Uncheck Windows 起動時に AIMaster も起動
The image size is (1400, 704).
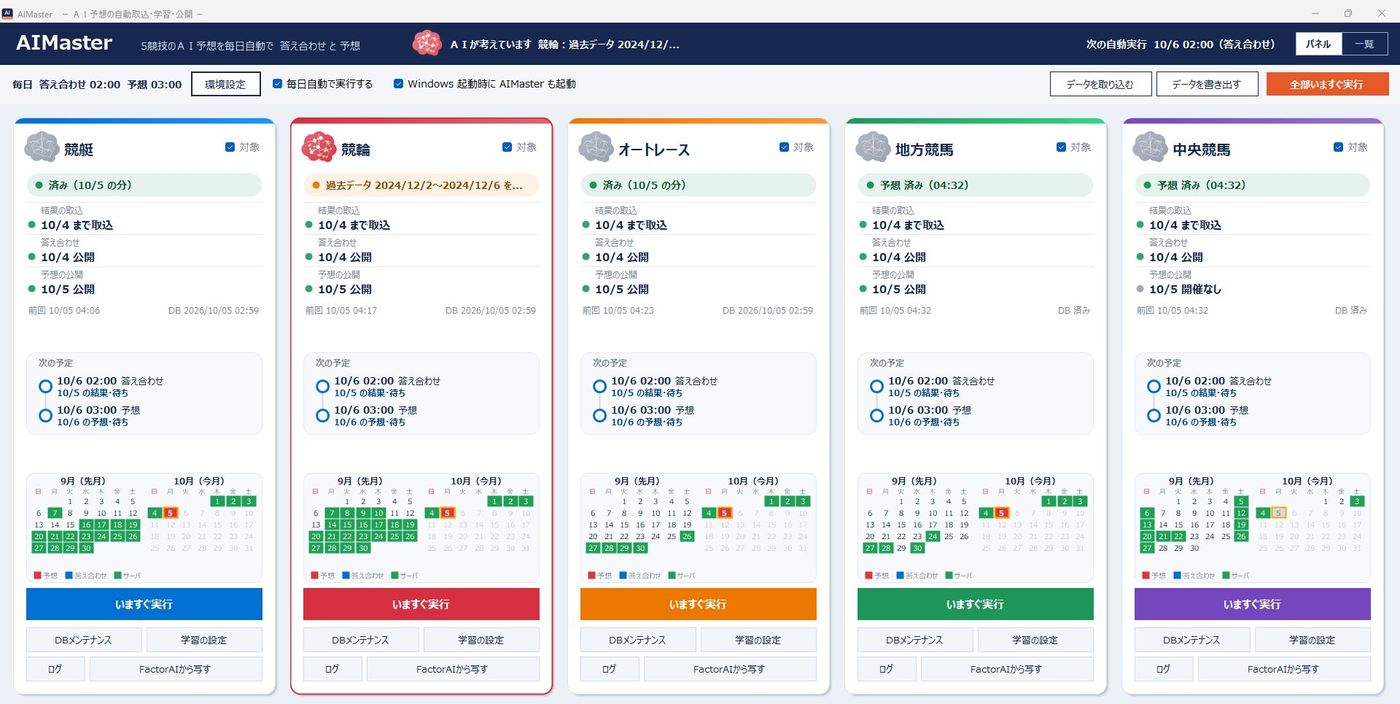[x=399, y=84]
